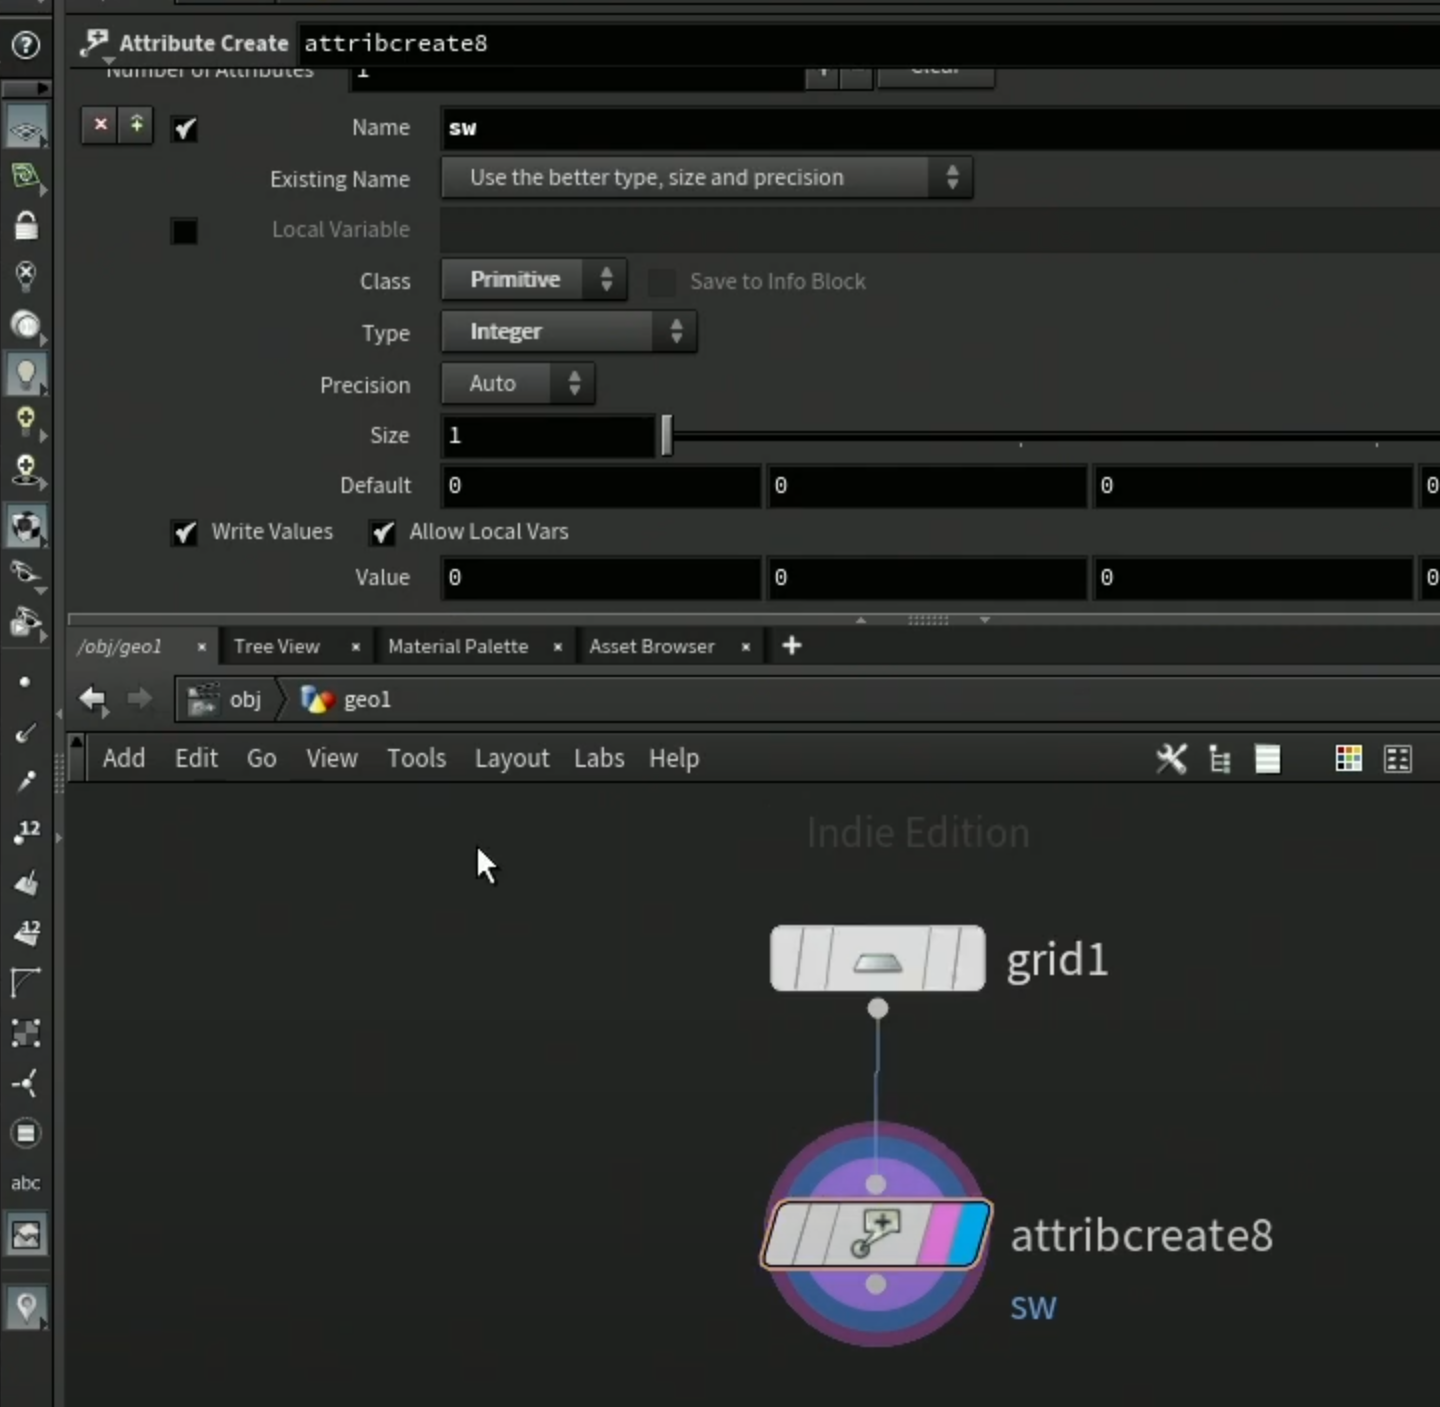Open the Layout menu
This screenshot has width=1440, height=1407.
point(512,759)
